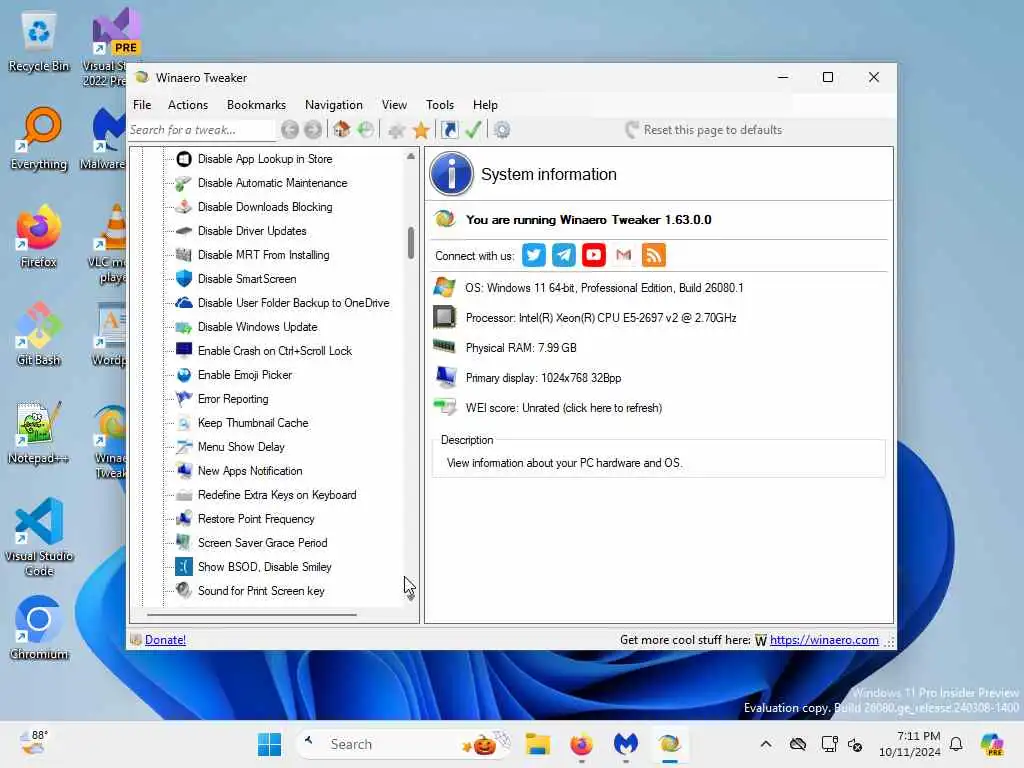Open the Telegram link icon
Screen dimensions: 1024x768
[x=564, y=255]
